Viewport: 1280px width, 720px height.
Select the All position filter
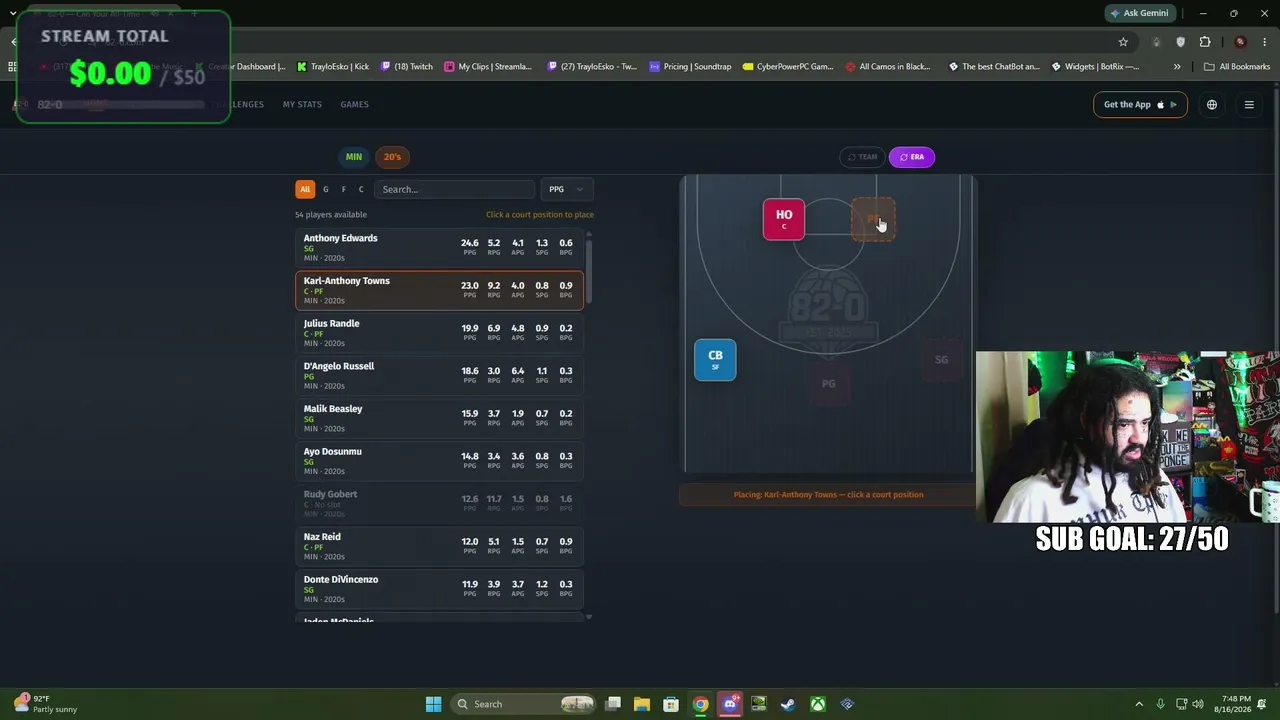point(305,189)
